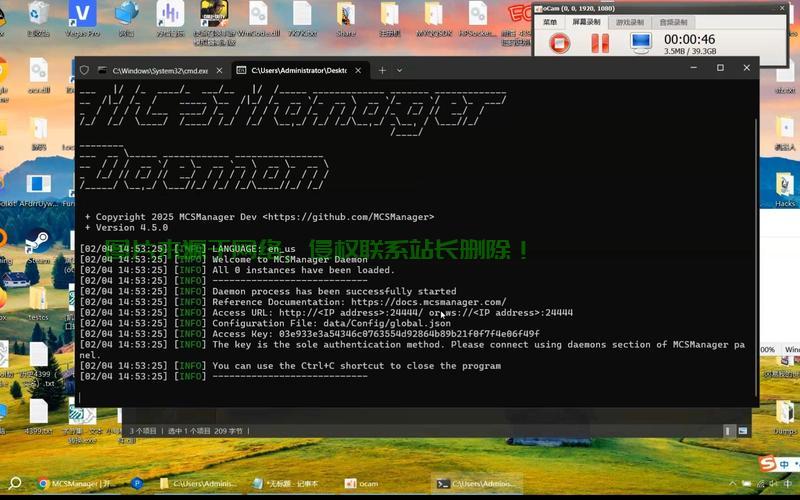Open the terminal new-tab dropdown arrow
This screenshot has width=800, height=500.
(399, 70)
